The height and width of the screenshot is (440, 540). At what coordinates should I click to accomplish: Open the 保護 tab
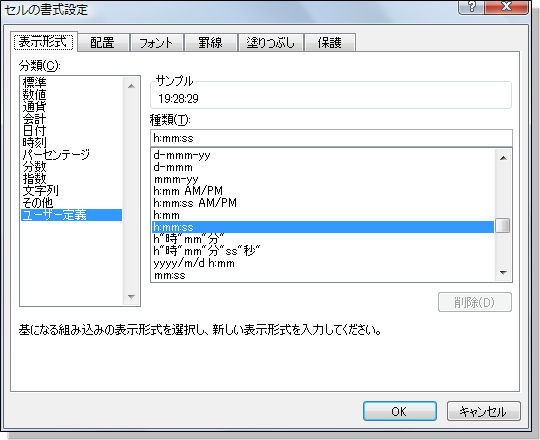click(x=330, y=43)
